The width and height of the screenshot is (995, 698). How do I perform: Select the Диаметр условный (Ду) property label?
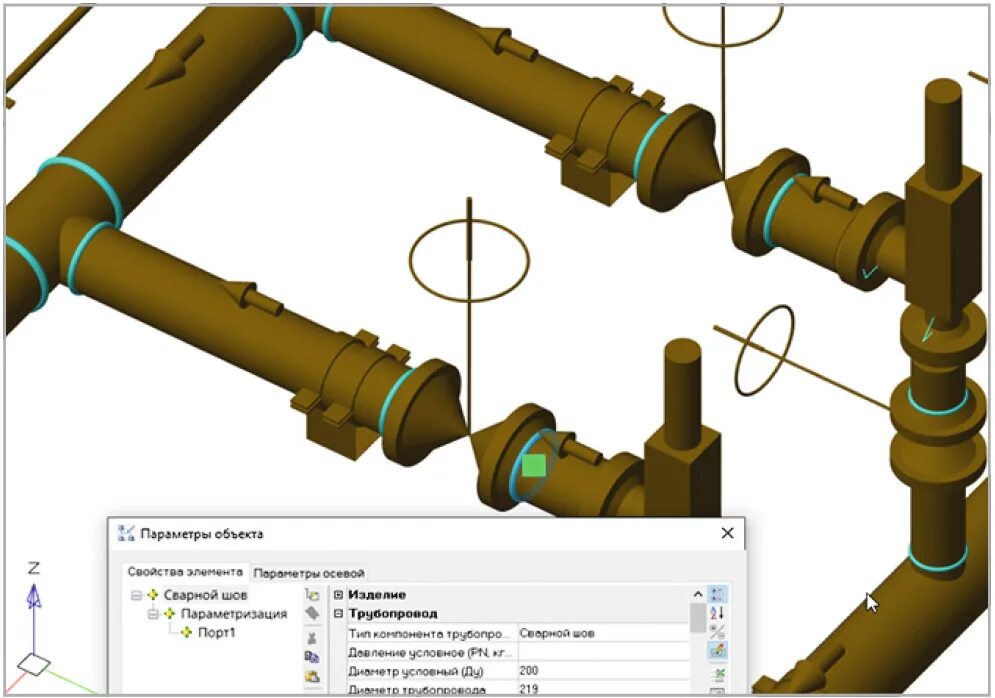click(415, 671)
